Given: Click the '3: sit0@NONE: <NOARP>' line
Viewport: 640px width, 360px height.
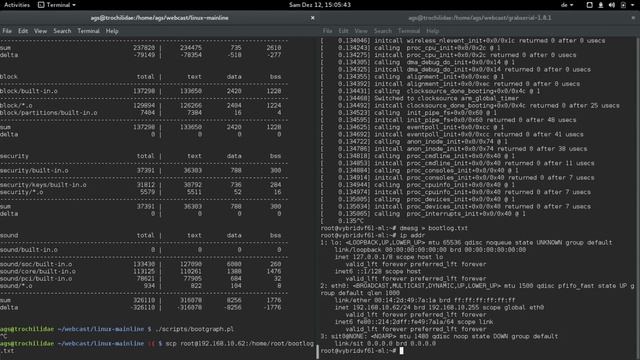Looking at the screenshot, I should pos(439,336).
